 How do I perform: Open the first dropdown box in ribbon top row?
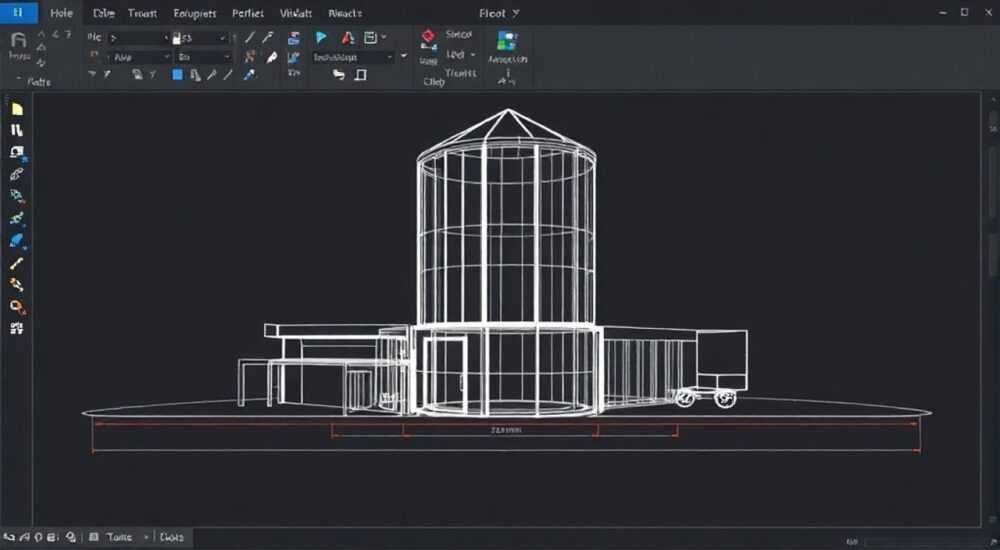click(138, 38)
